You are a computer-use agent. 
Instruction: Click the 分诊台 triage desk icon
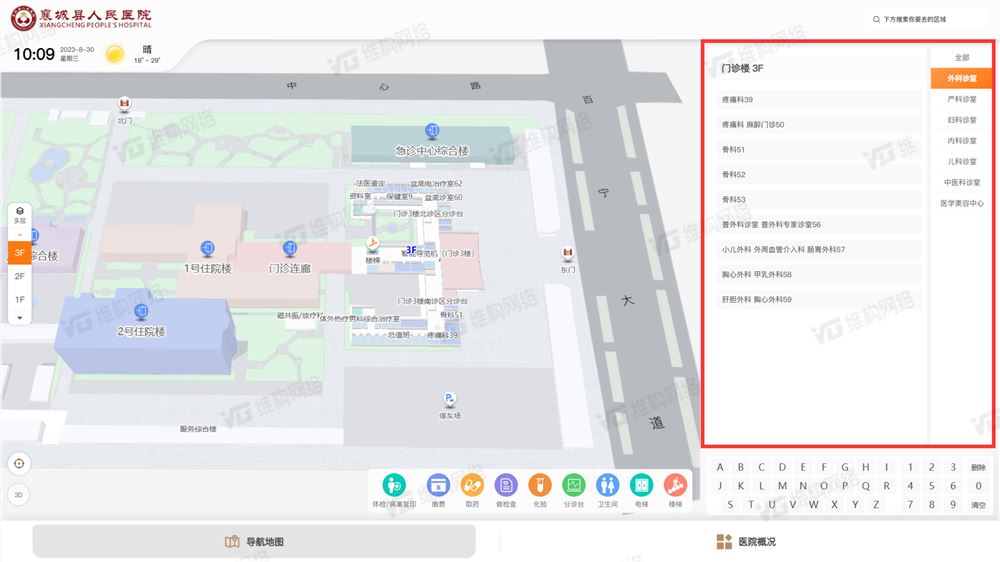[573, 485]
